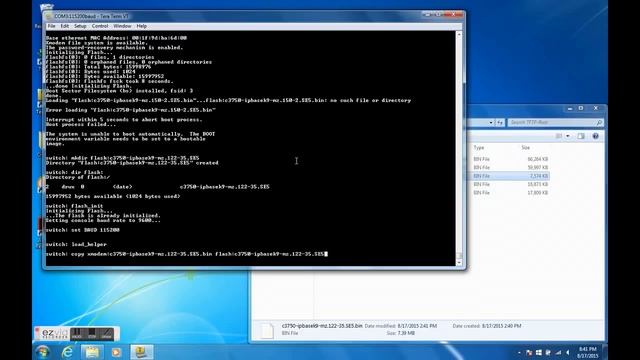Open the File menu in Tera Term
Image resolution: width=640 pixels, height=360 pixels.
click(51, 26)
